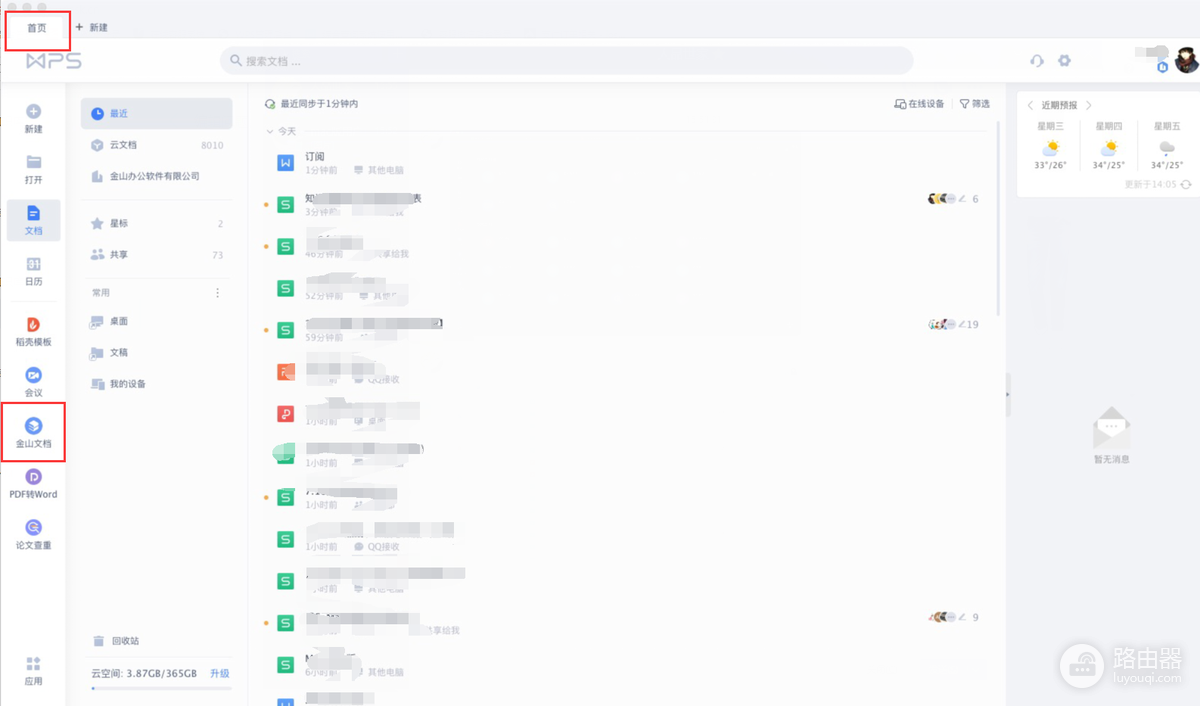Click 云空间: 3.87GB/365GB text
The width and height of the screenshot is (1200, 706).
click(144, 674)
